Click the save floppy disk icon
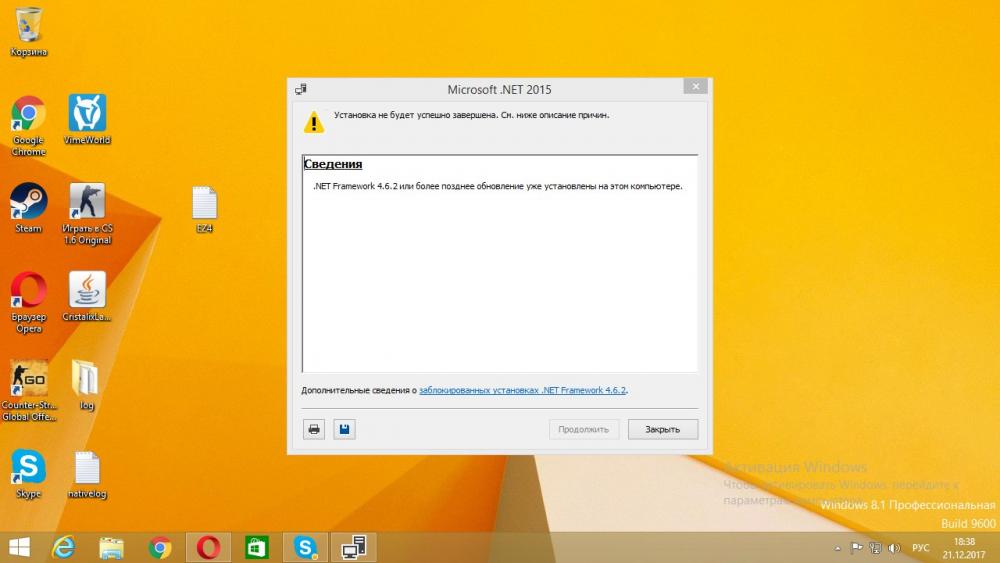This screenshot has height=563, width=1000. tap(344, 429)
